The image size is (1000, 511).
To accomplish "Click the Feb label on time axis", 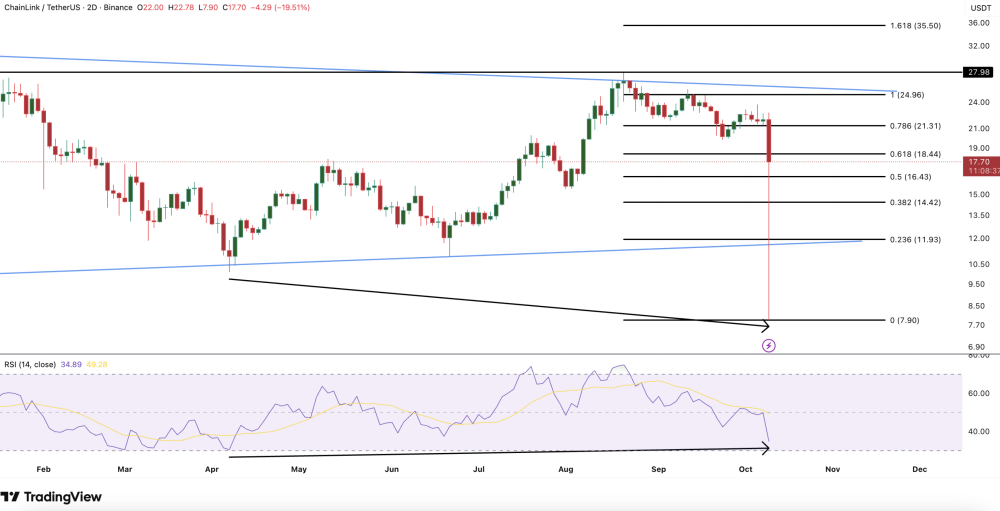I will (x=43, y=470).
